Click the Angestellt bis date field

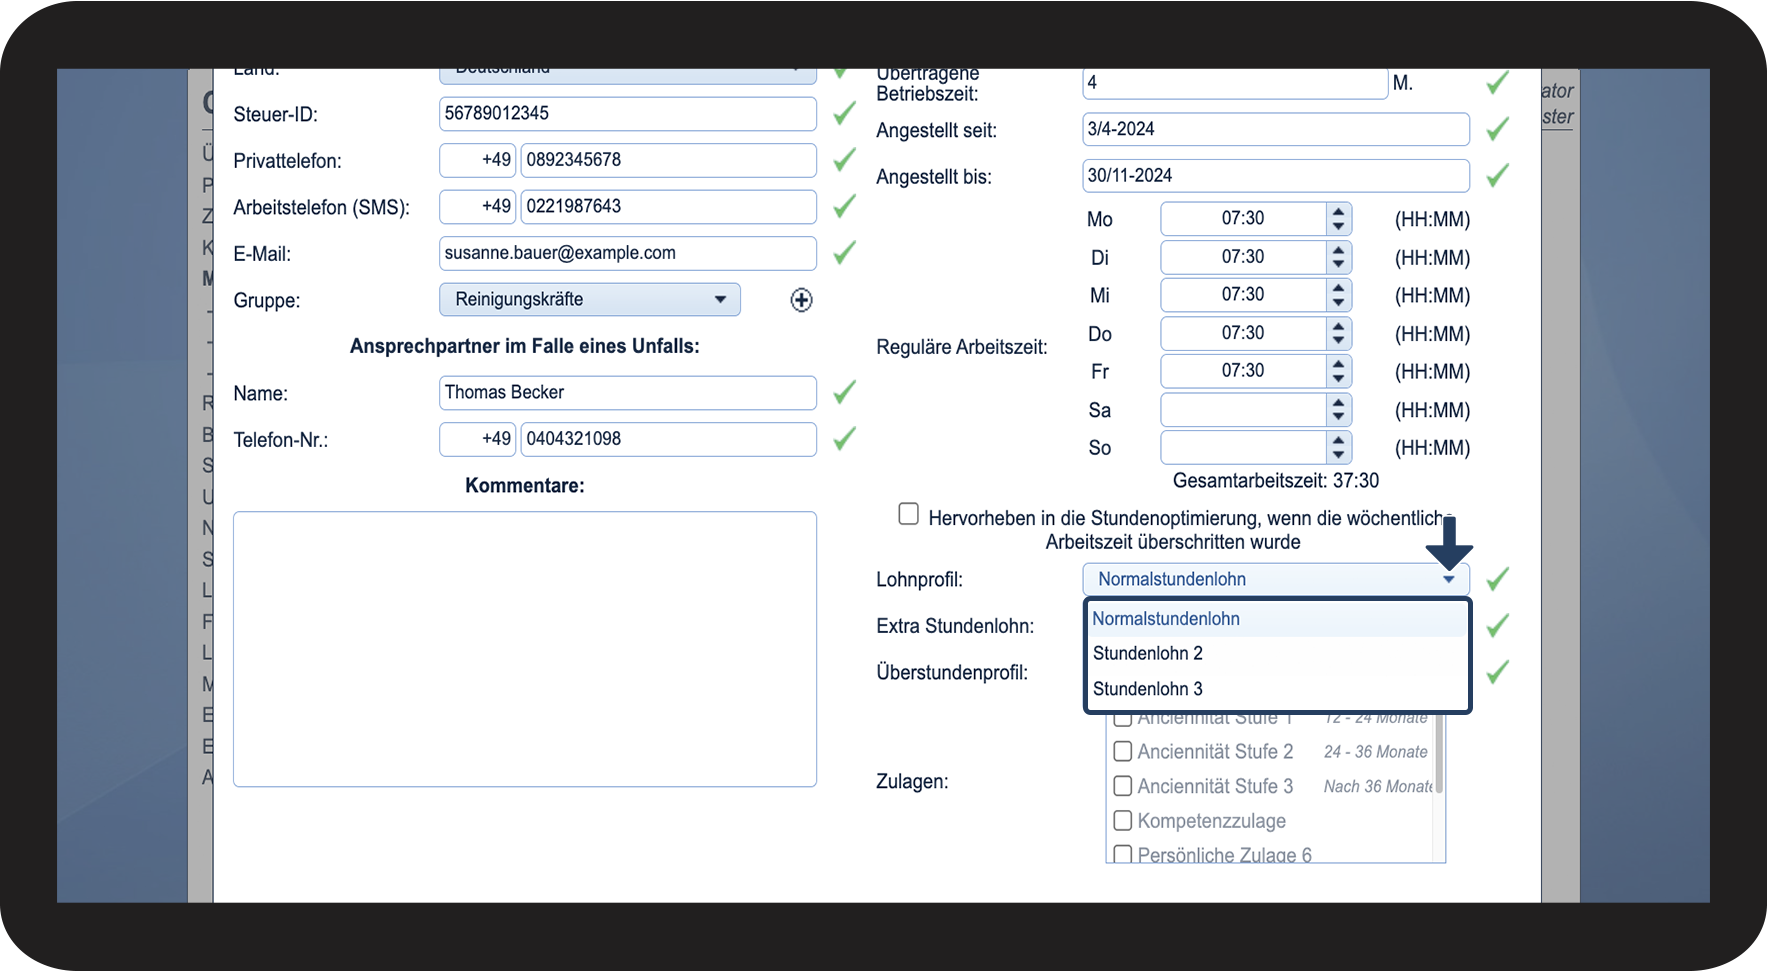pos(1276,176)
